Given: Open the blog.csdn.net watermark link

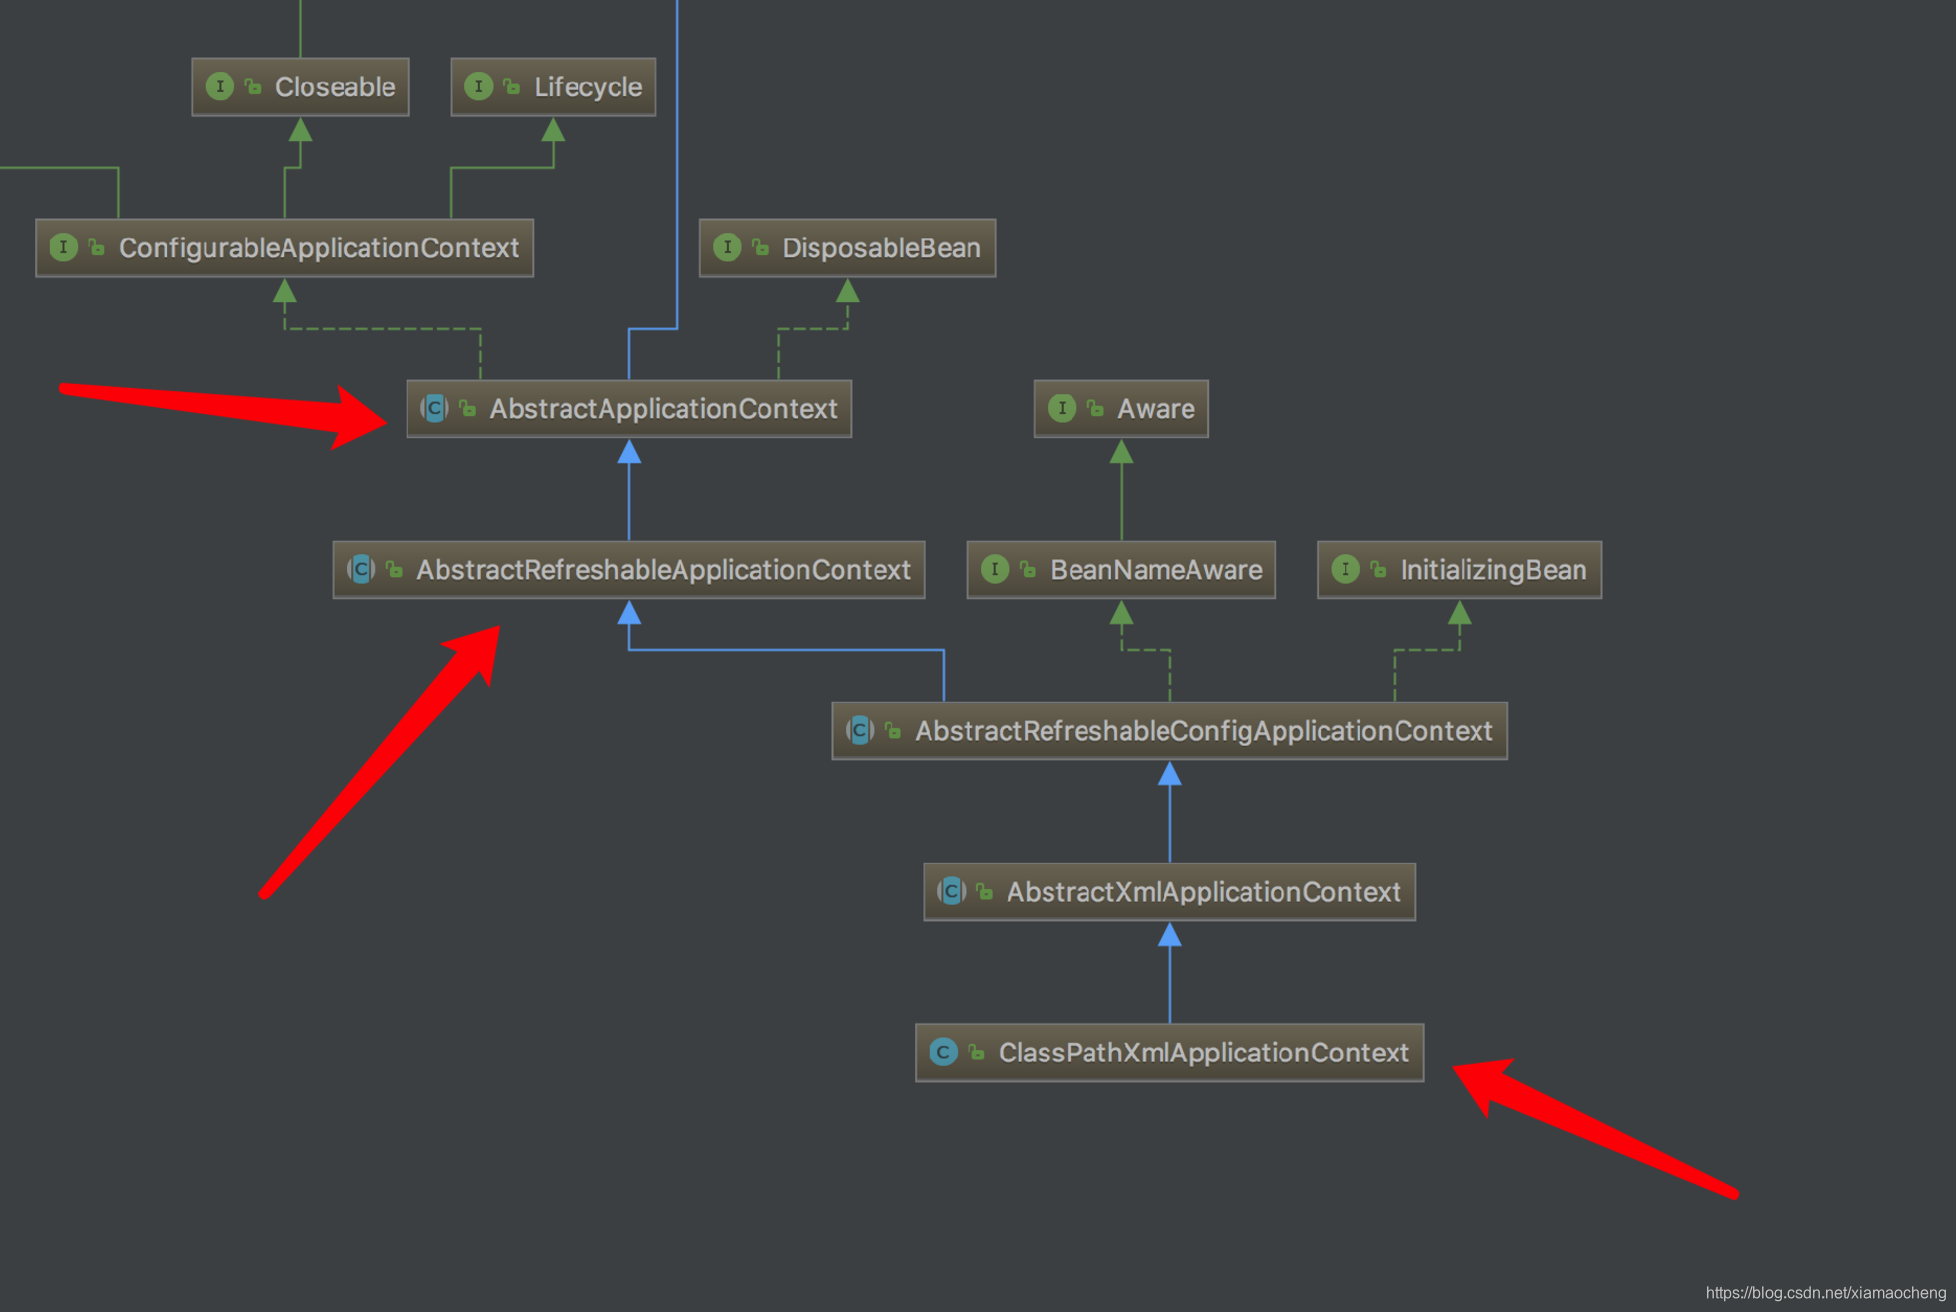Looking at the screenshot, I should point(1825,1292).
